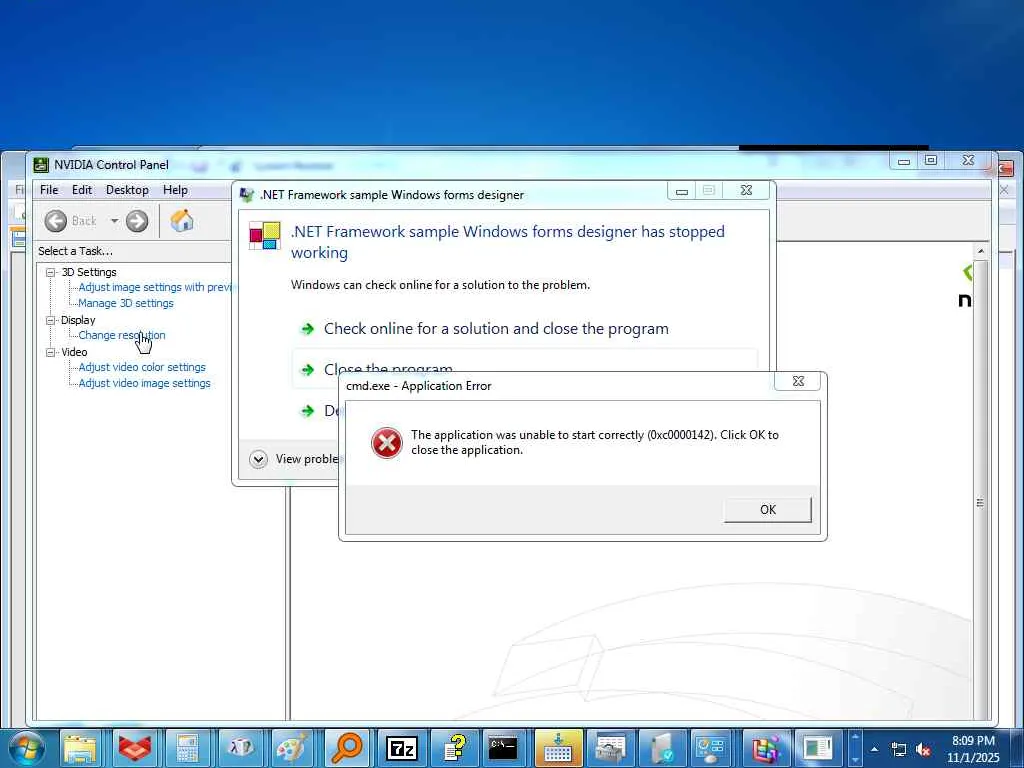The width and height of the screenshot is (1024, 768).
Task: Click the Forward arrow in NVIDIA Control Panel
Action: click(136, 221)
